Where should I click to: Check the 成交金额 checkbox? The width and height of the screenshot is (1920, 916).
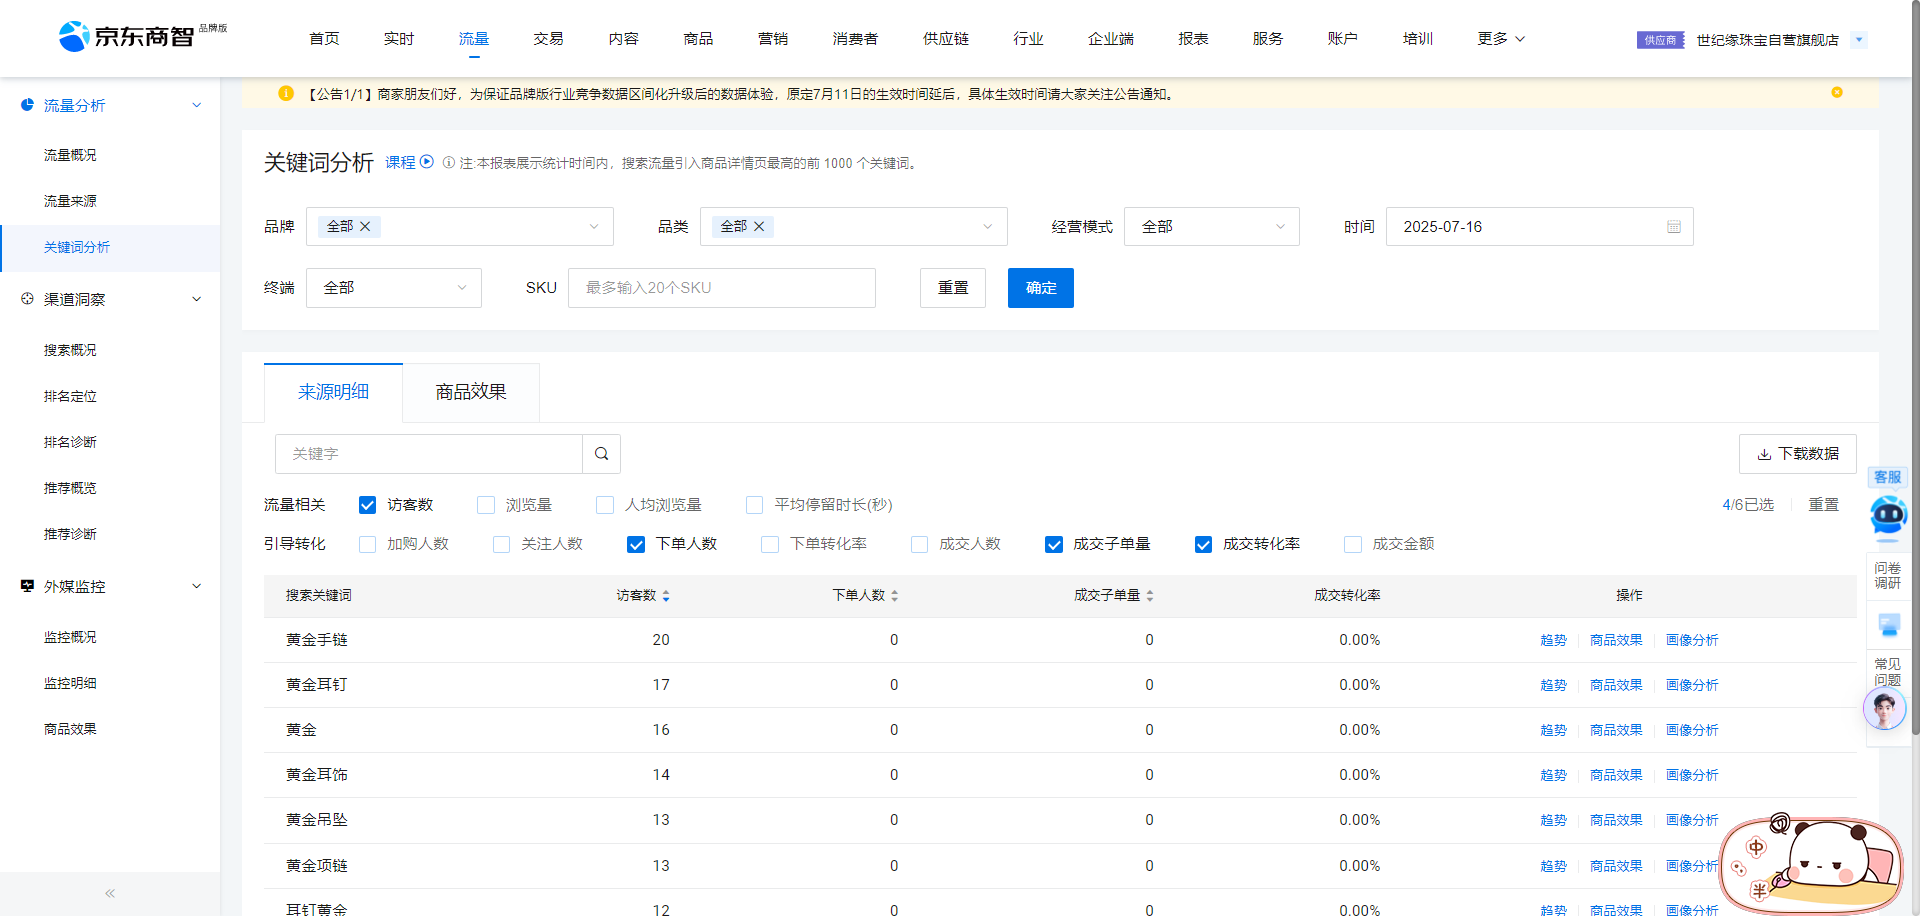1353,544
